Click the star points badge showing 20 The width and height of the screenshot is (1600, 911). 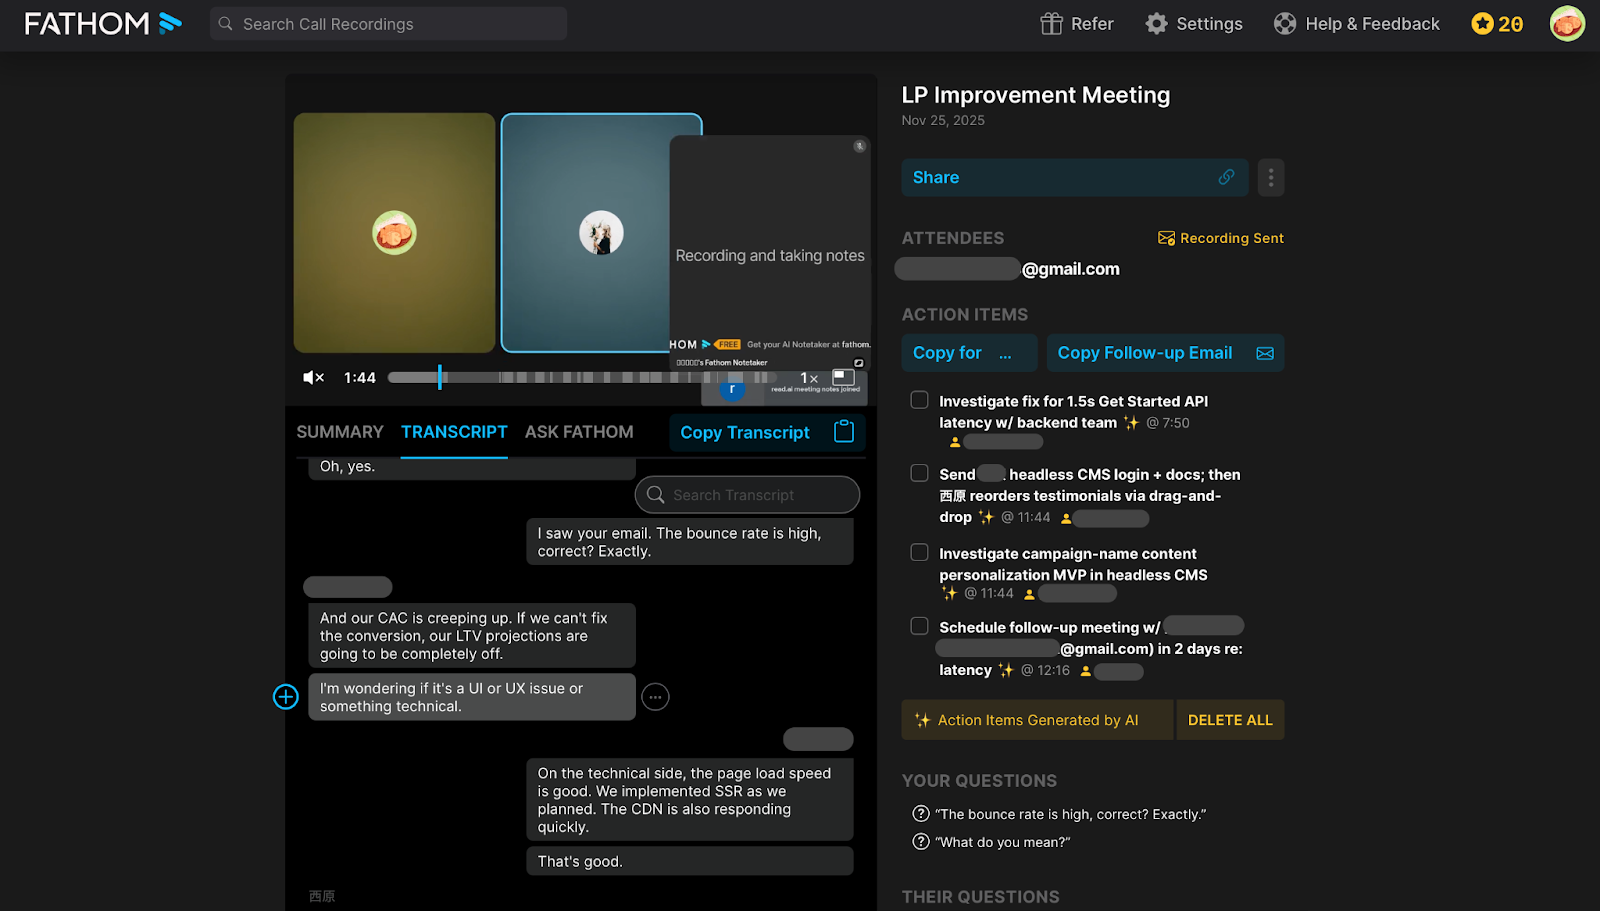1497,24
